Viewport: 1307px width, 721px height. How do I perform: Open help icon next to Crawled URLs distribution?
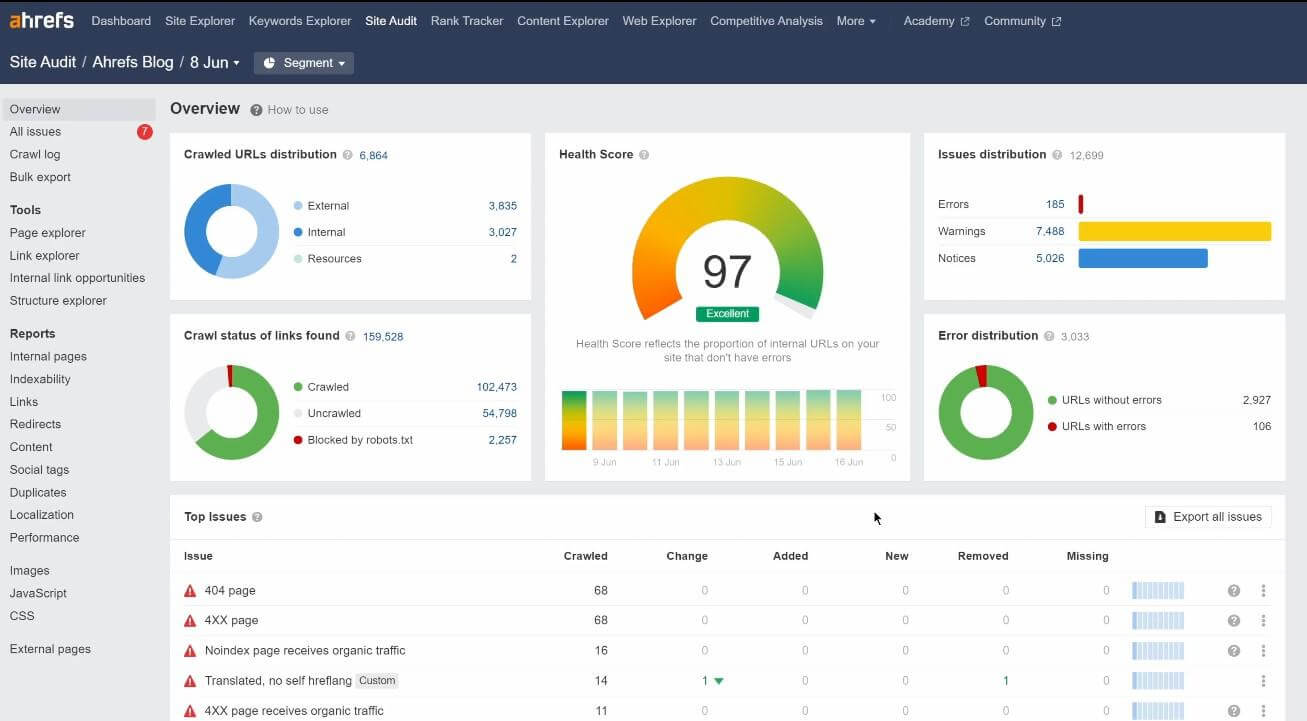347,155
